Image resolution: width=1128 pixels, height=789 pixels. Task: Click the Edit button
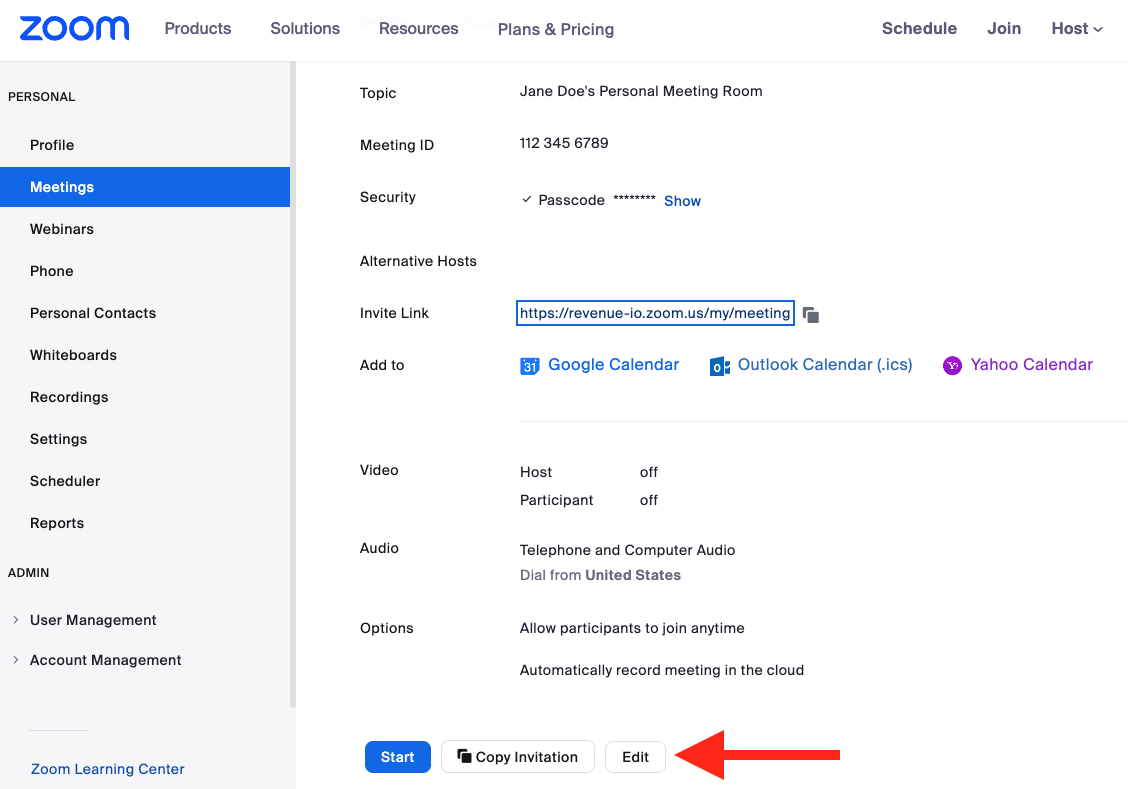[x=635, y=757]
